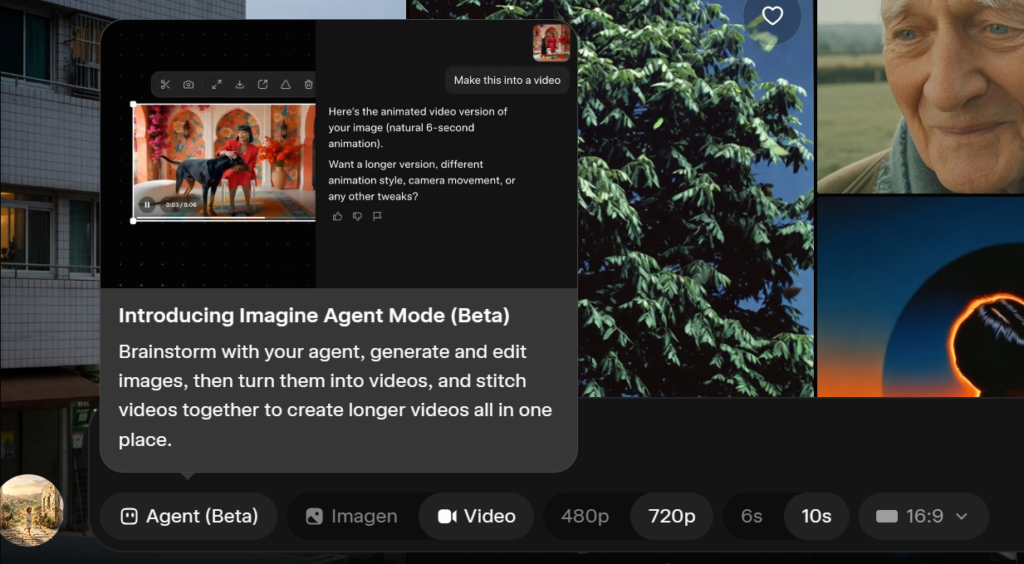Click the Video camera icon
Image resolution: width=1024 pixels, height=564 pixels.
[447, 516]
